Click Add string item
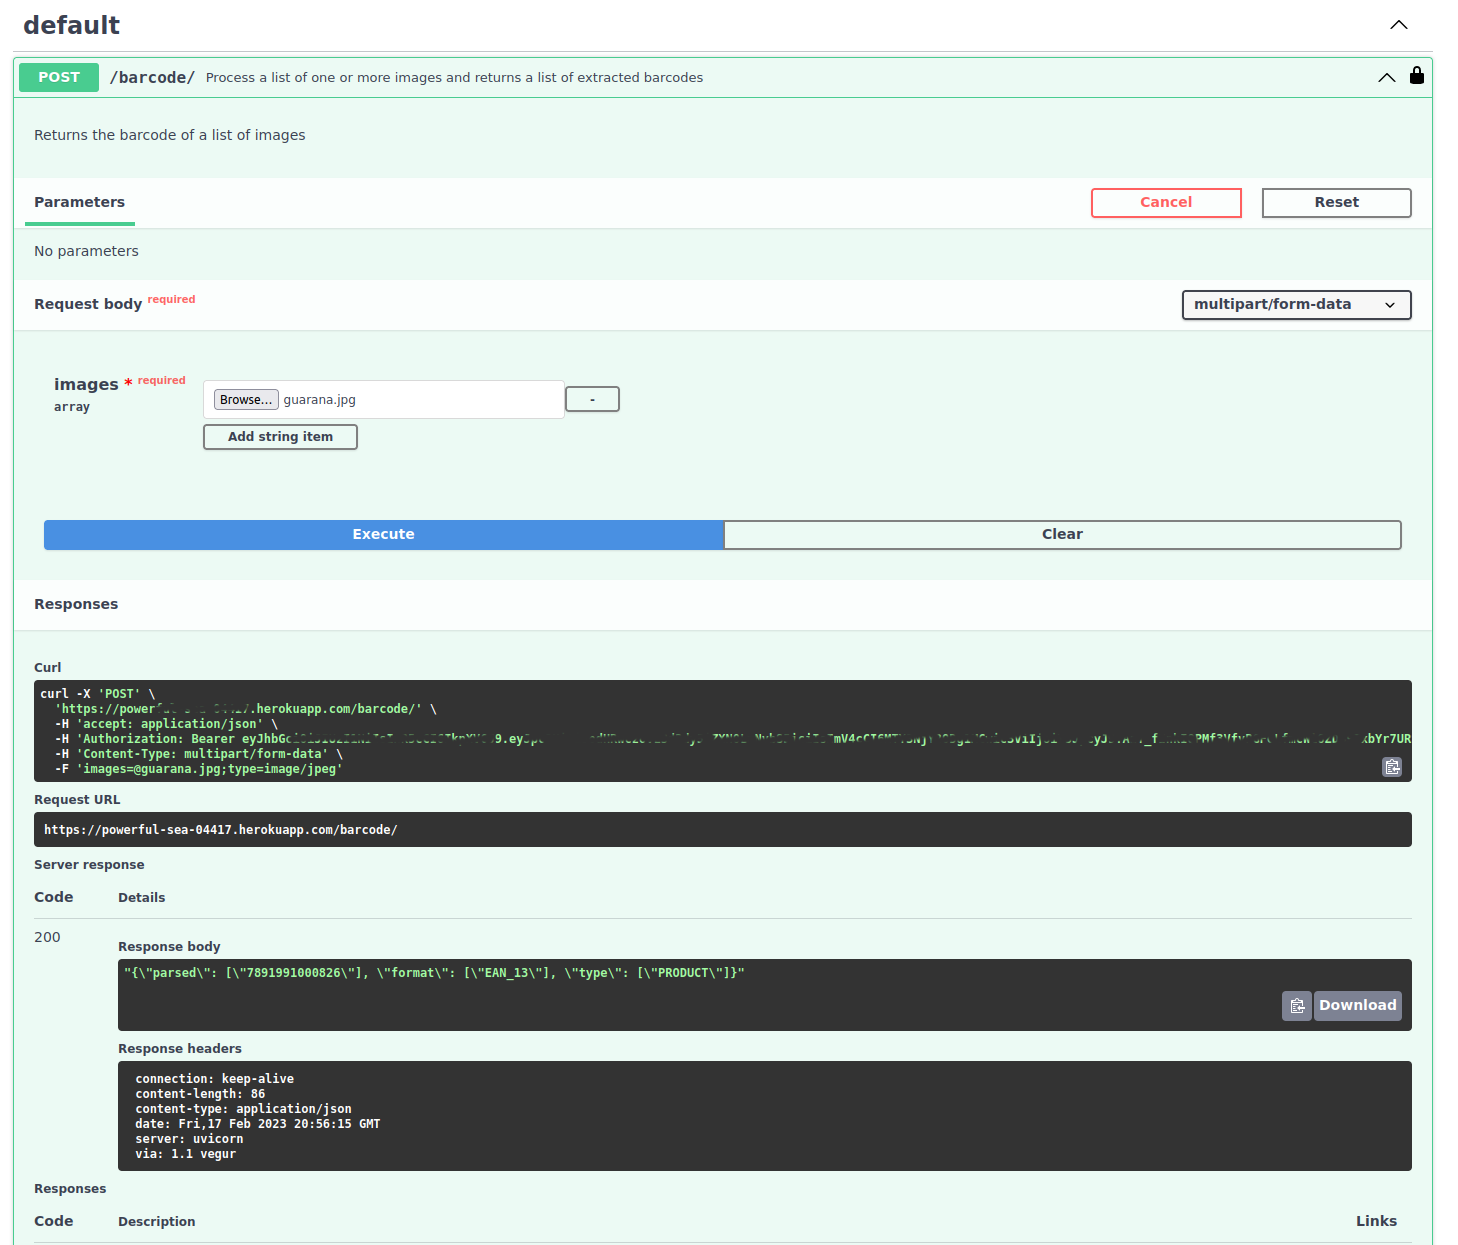1458x1245 pixels. [x=280, y=437]
